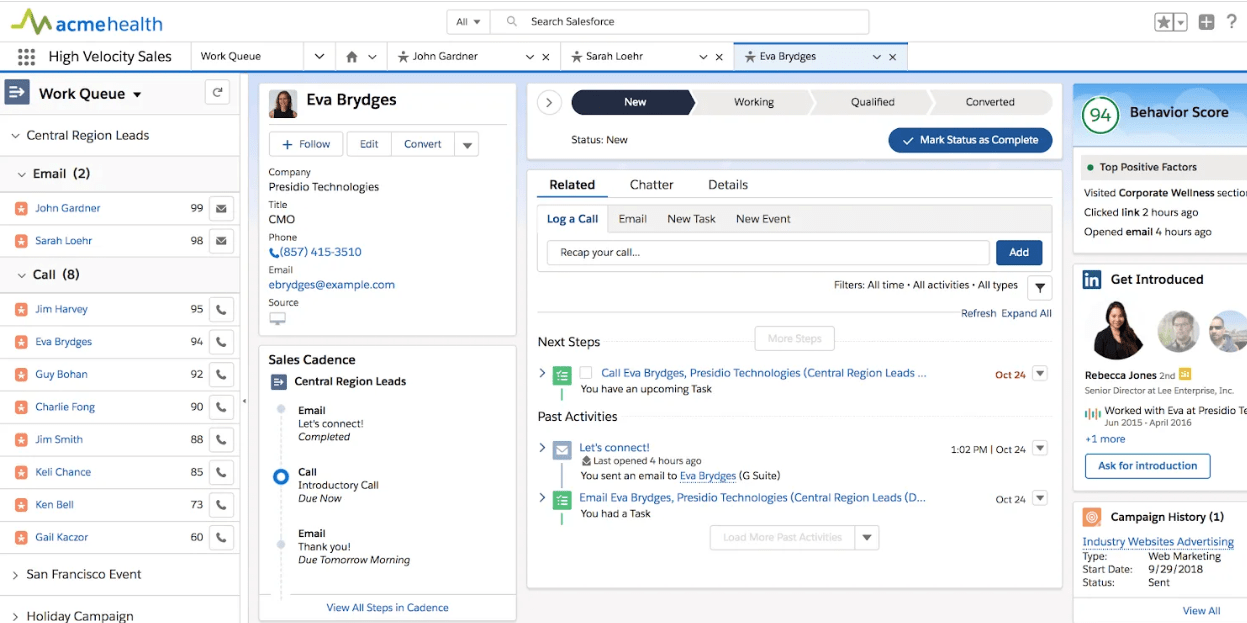Collapse the Email (2) group
Screen dimensions: 1247x623
click(x=22, y=174)
